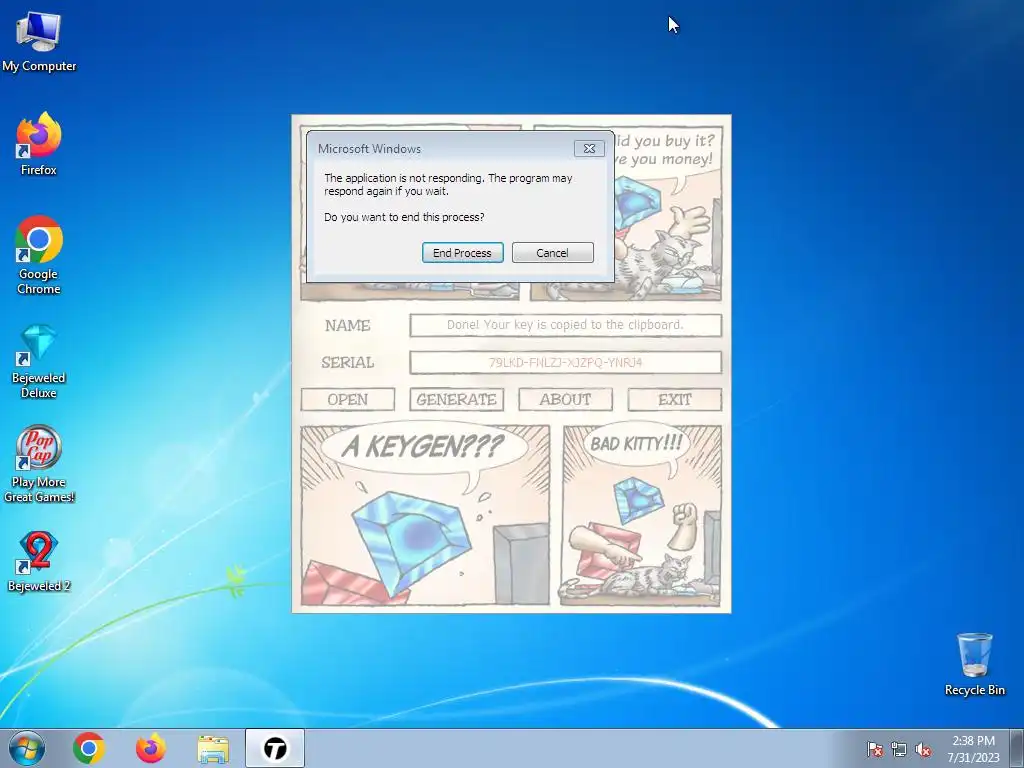Screen dimensions: 1024x768
Task: Click the A KEYGEN??? comic panel
Action: 425,515
